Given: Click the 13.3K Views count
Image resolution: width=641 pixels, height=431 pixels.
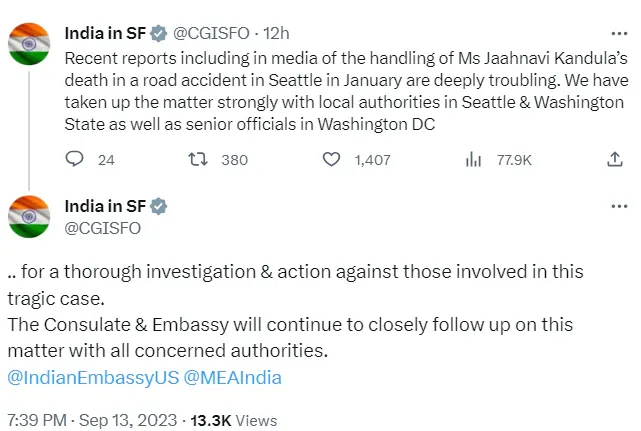Looking at the screenshot, I should tap(234, 420).
